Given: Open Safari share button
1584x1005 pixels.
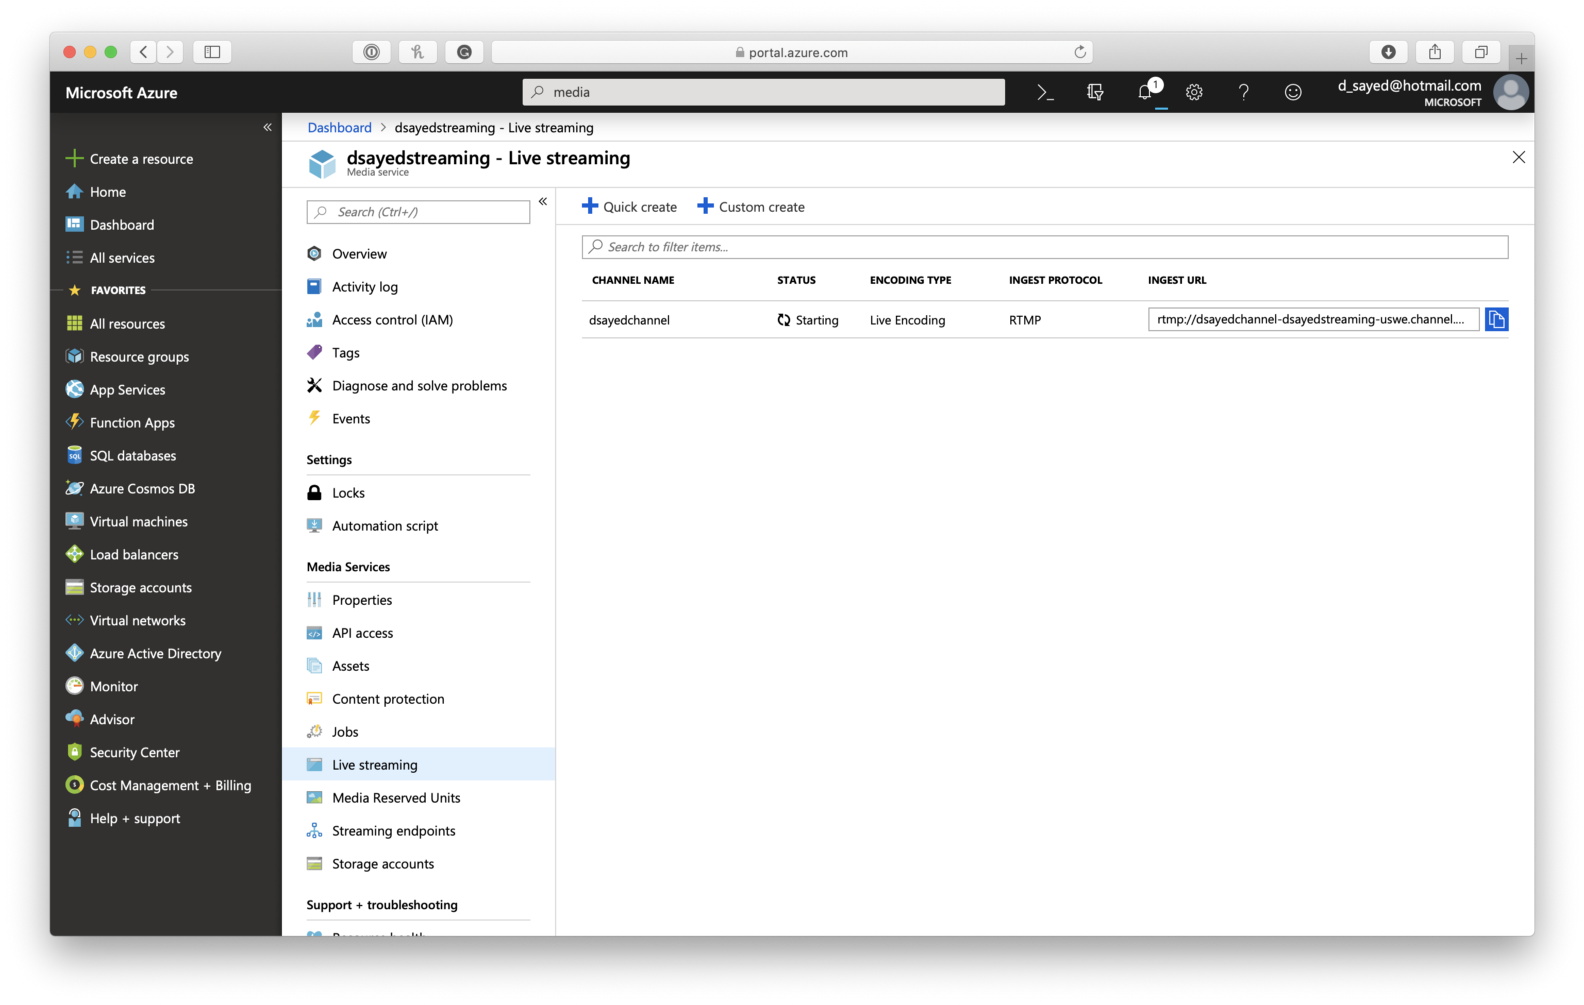Looking at the screenshot, I should coord(1435,52).
